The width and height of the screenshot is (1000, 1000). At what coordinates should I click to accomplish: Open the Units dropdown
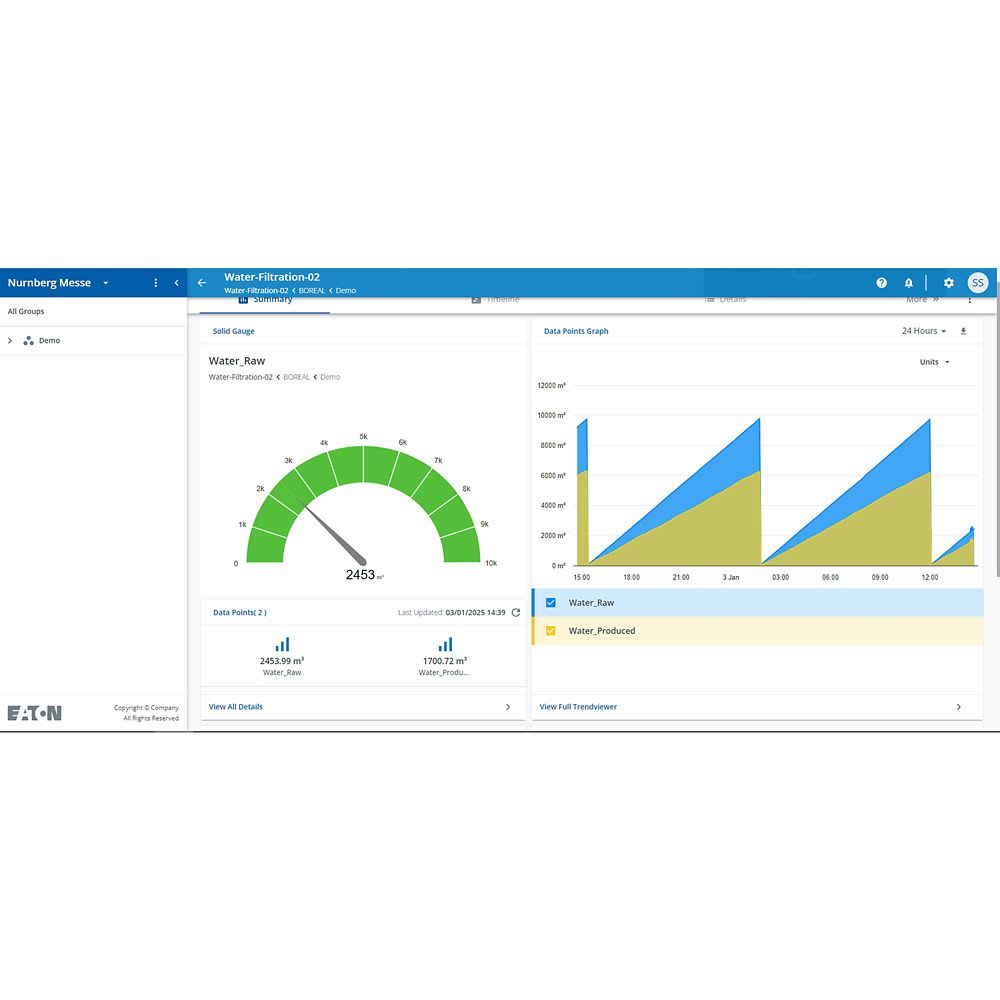pos(934,362)
